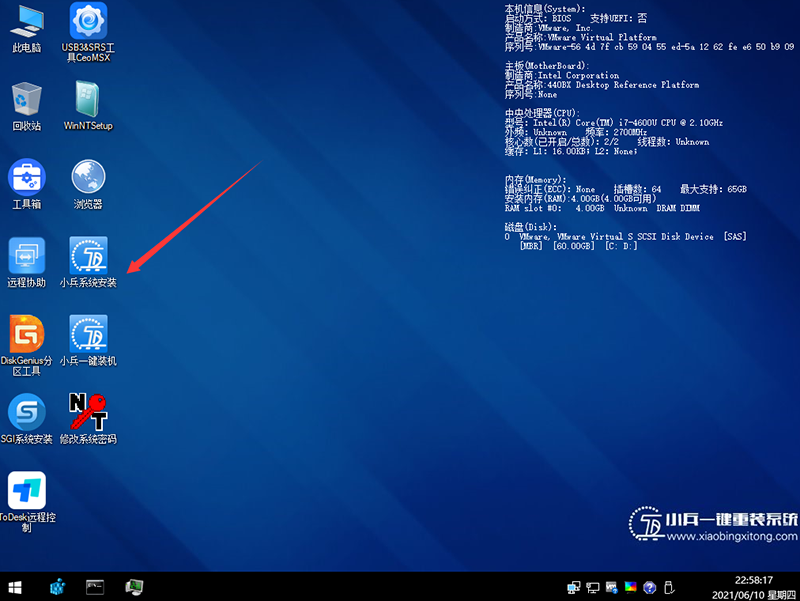This screenshot has width=800, height=601.
Task: Click the blue question mark tray icon
Action: 650,586
